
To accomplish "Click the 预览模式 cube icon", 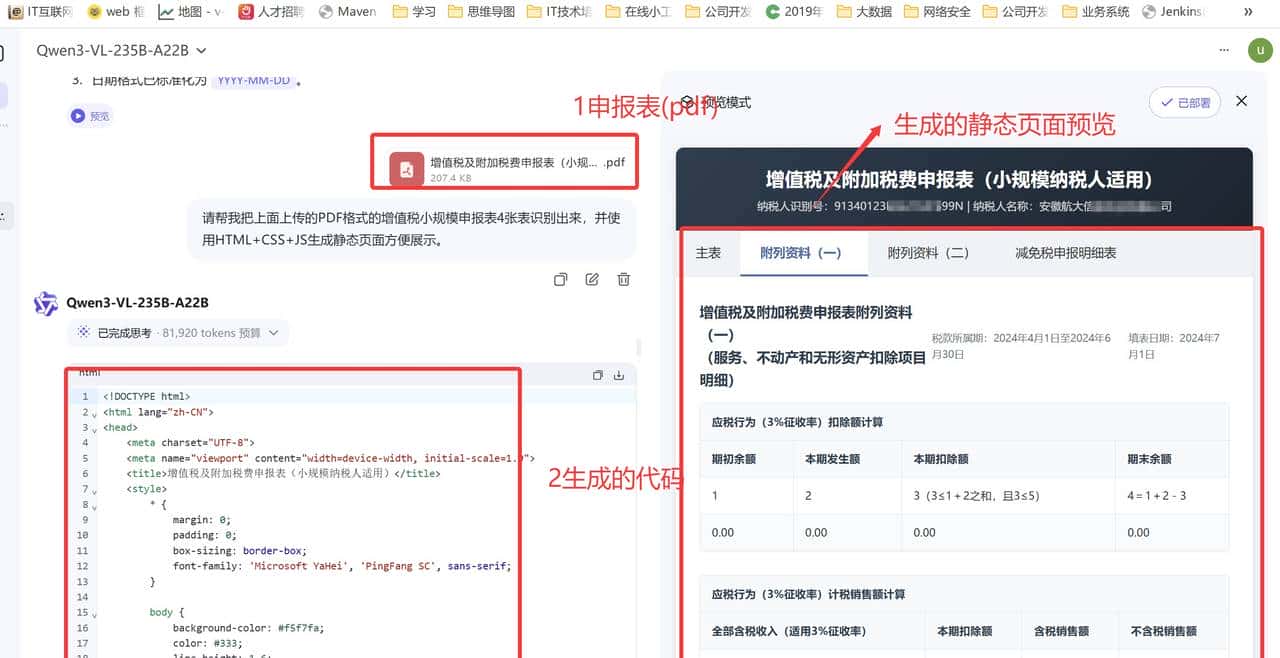I will pyautogui.click(x=687, y=100).
